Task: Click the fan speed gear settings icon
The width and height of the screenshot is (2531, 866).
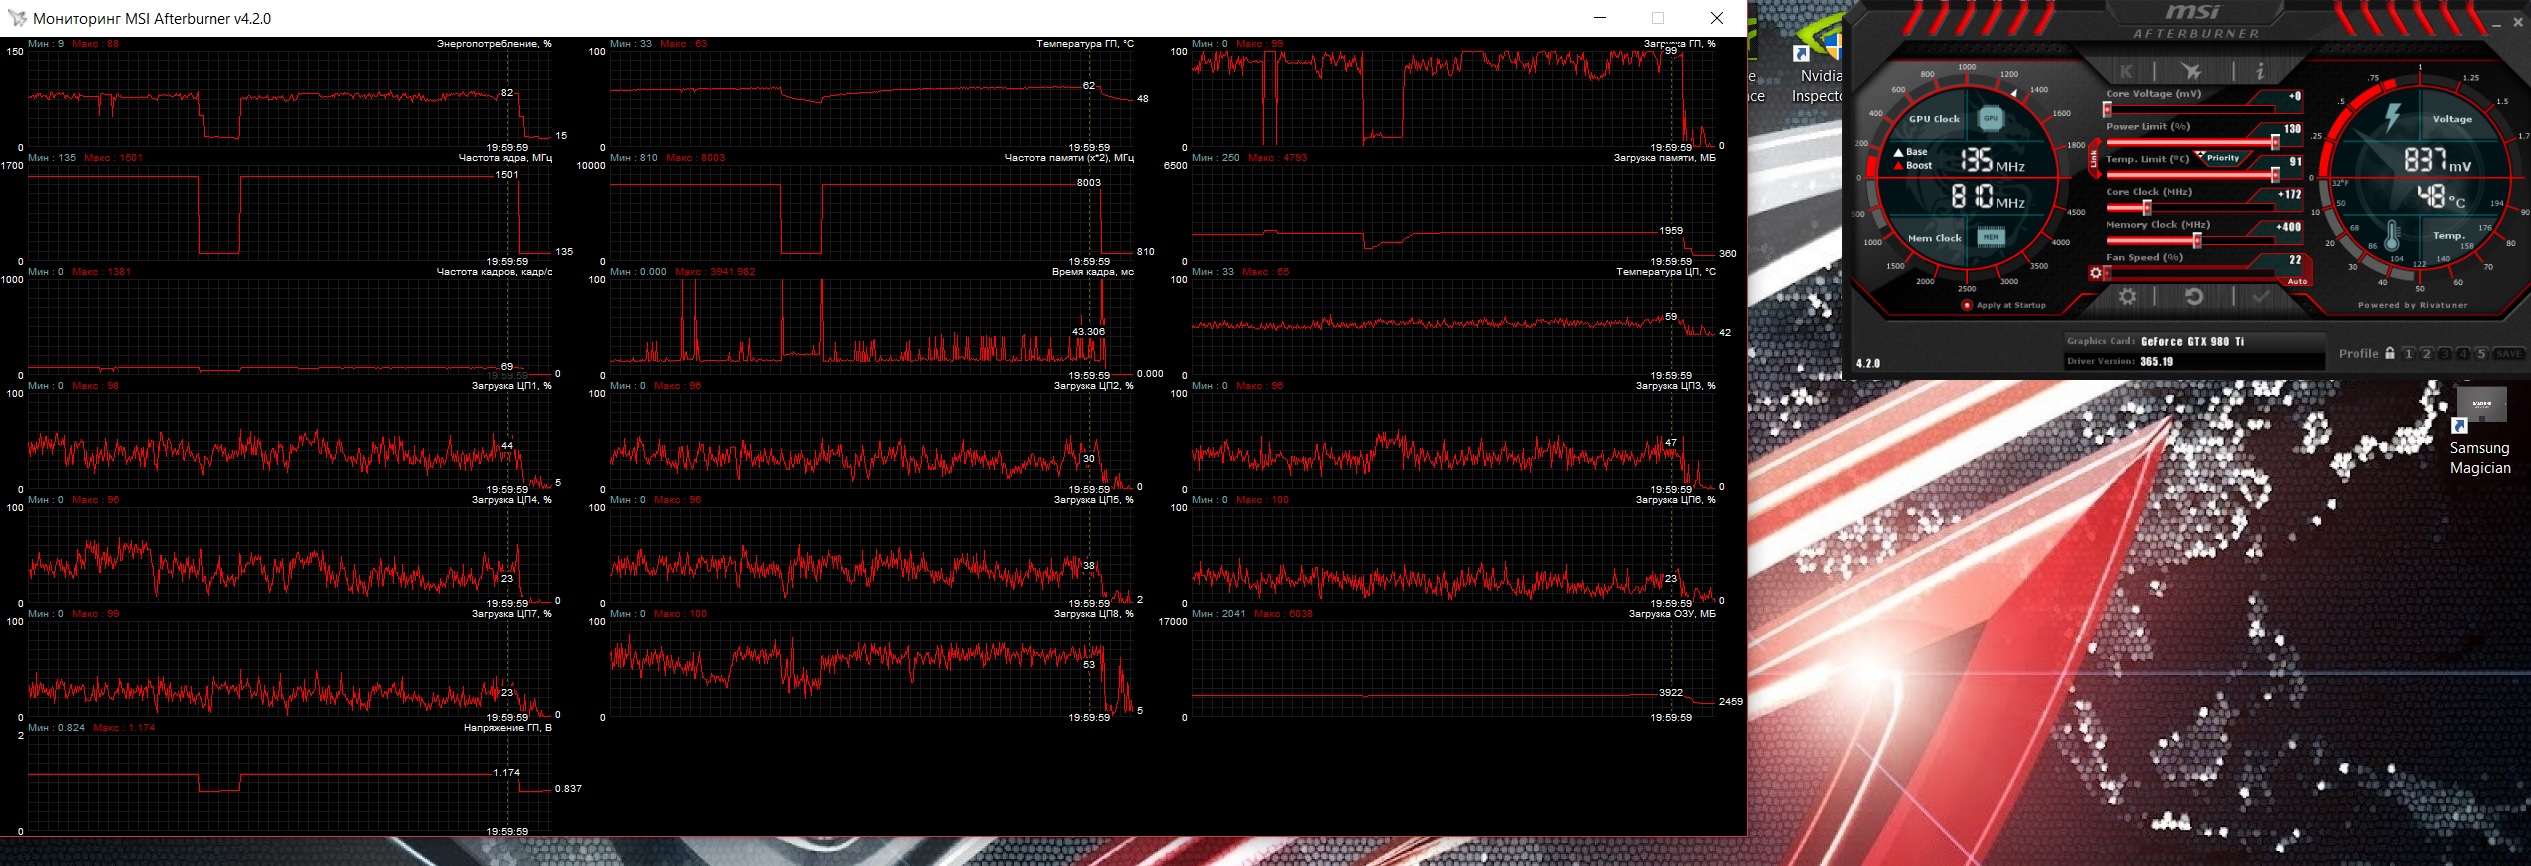Action: coord(2096,273)
